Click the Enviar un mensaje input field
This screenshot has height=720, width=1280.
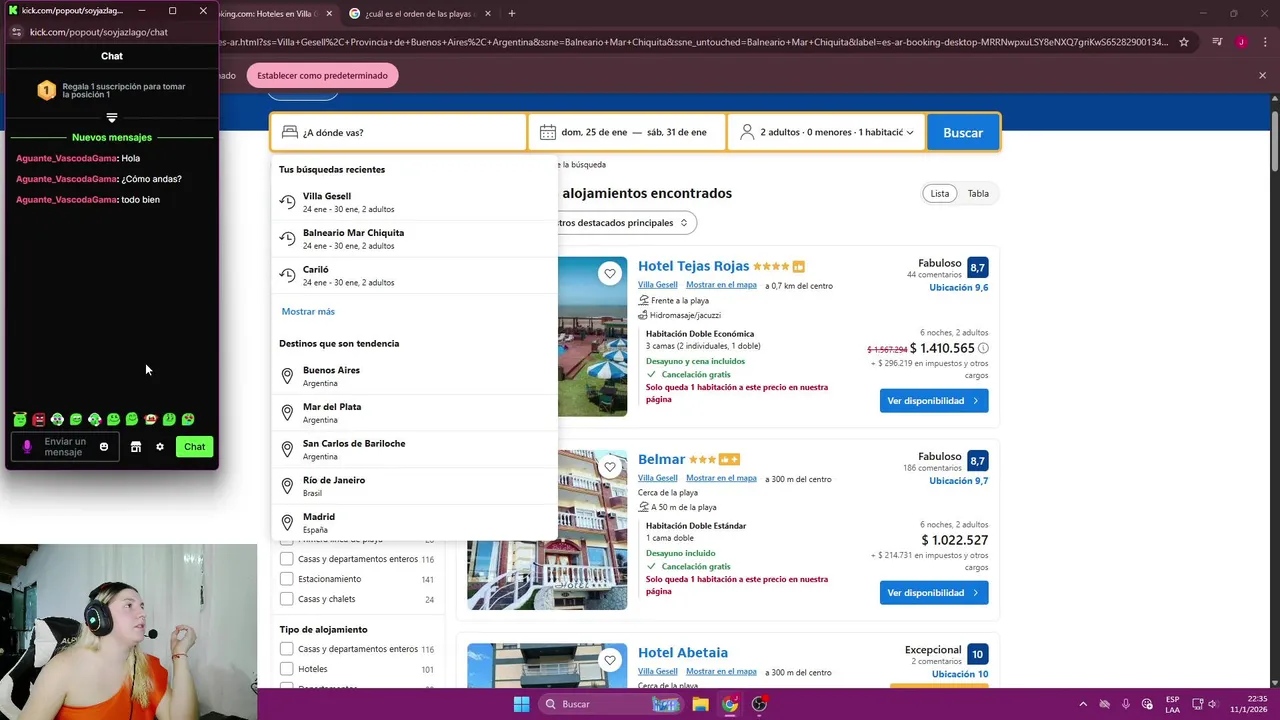(x=65, y=447)
